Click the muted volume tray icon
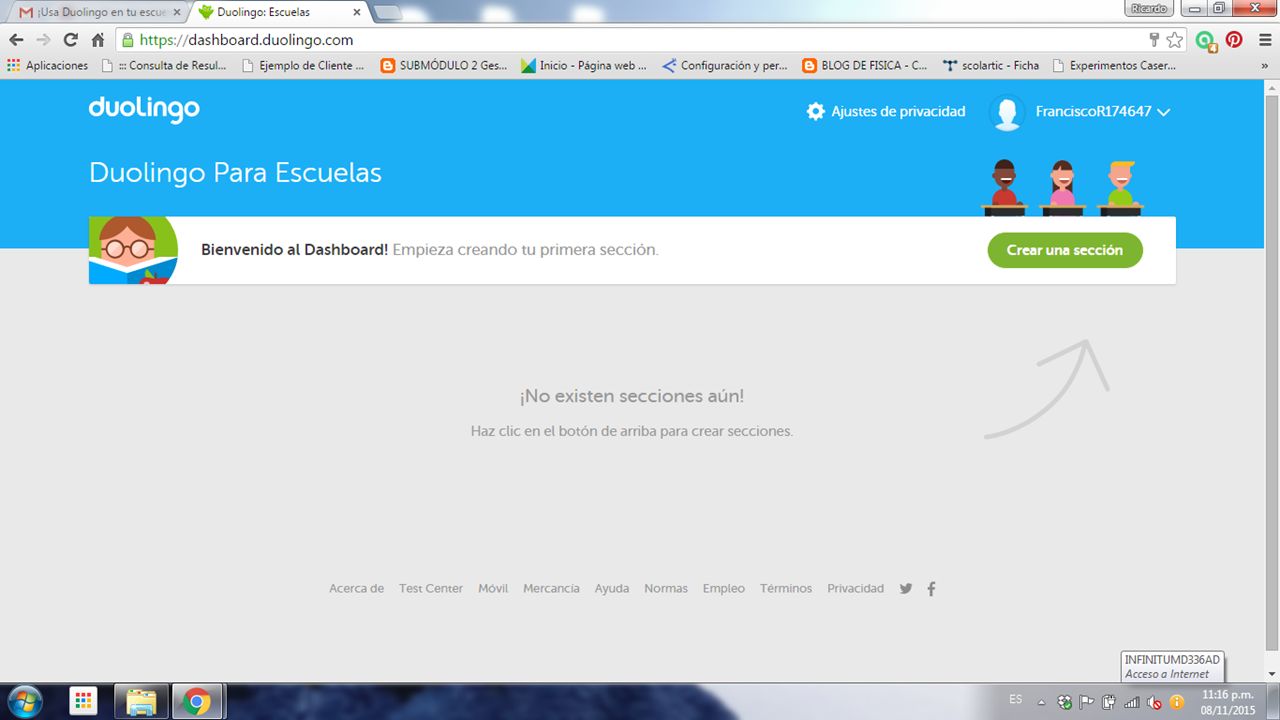Image resolution: width=1280 pixels, height=720 pixels. (1155, 702)
